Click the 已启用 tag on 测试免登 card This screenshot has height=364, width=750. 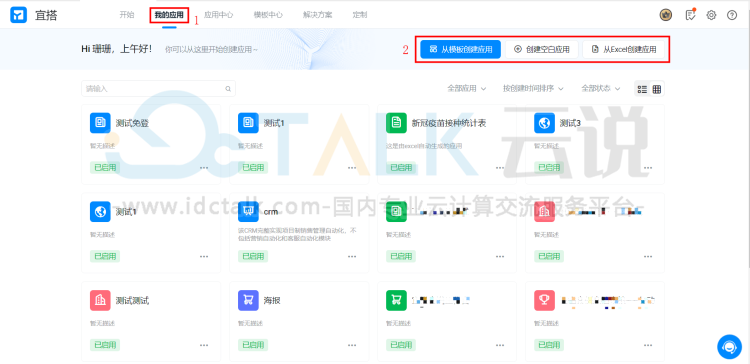(105, 167)
